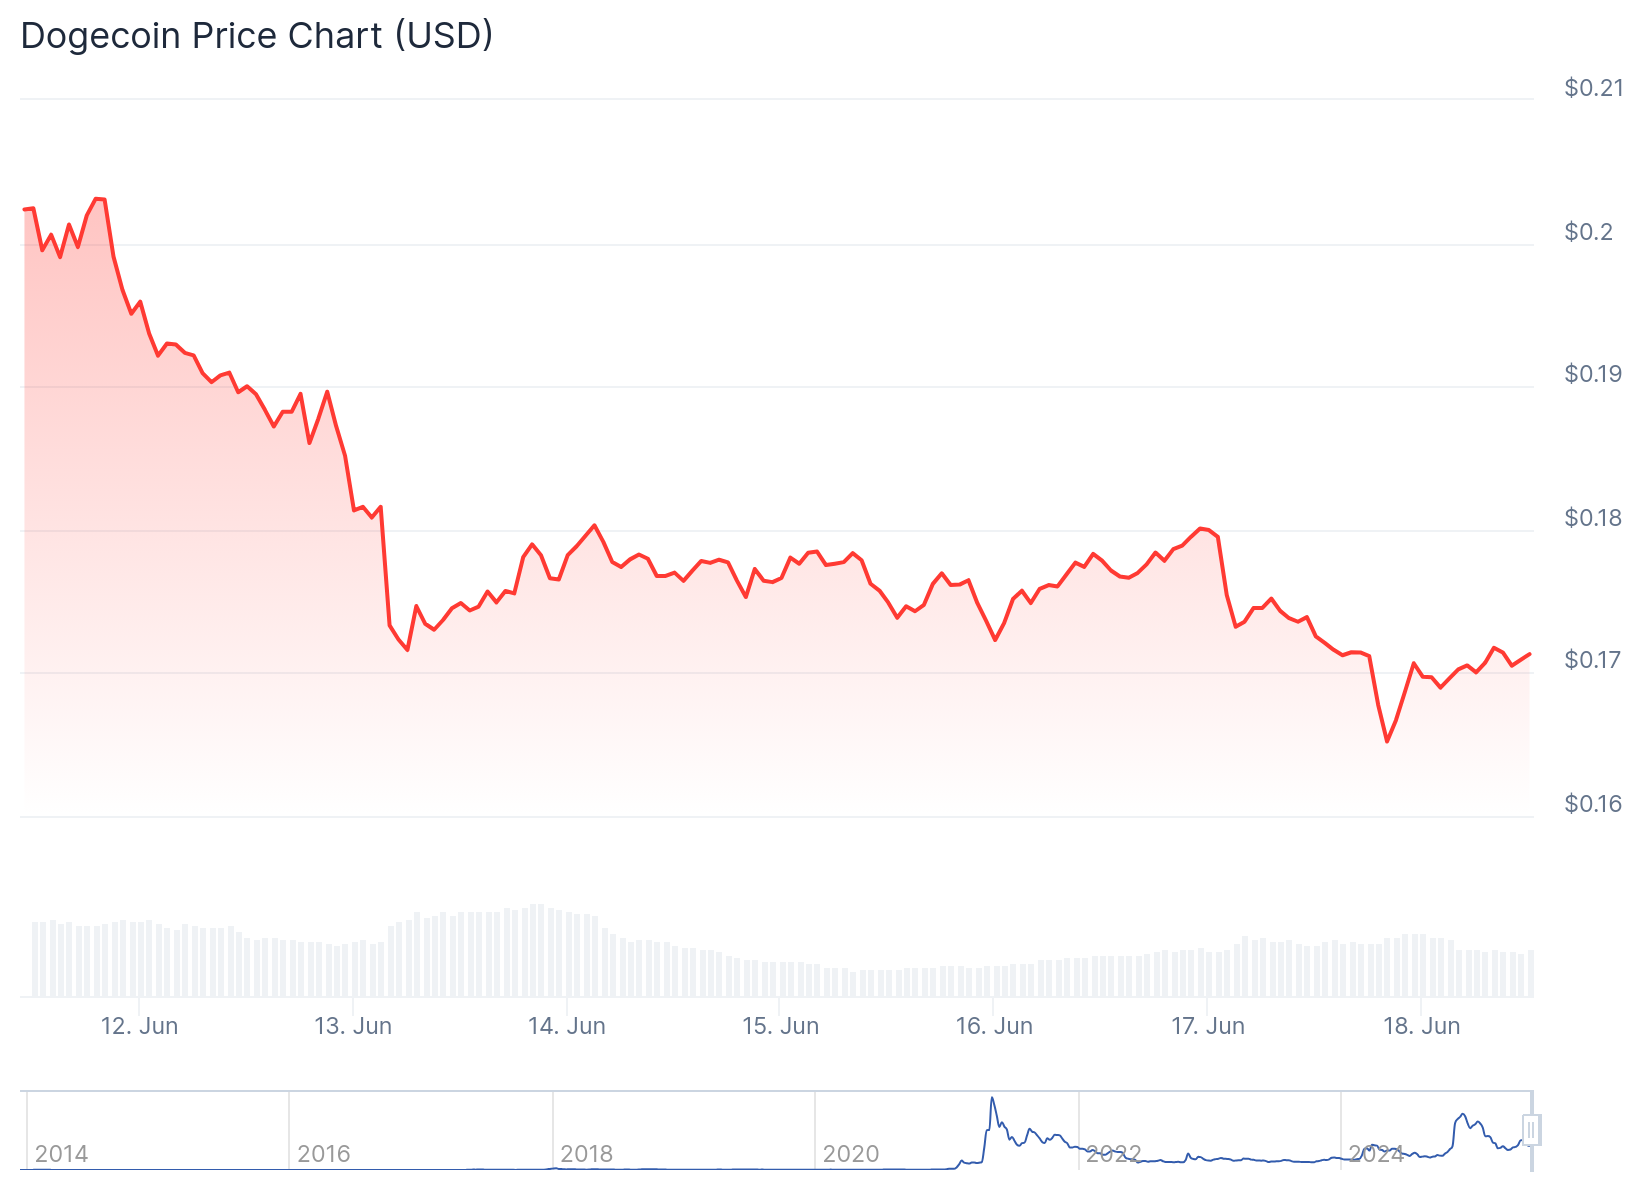
Task: Click the lowest dip of the red price line
Action: point(1386,741)
